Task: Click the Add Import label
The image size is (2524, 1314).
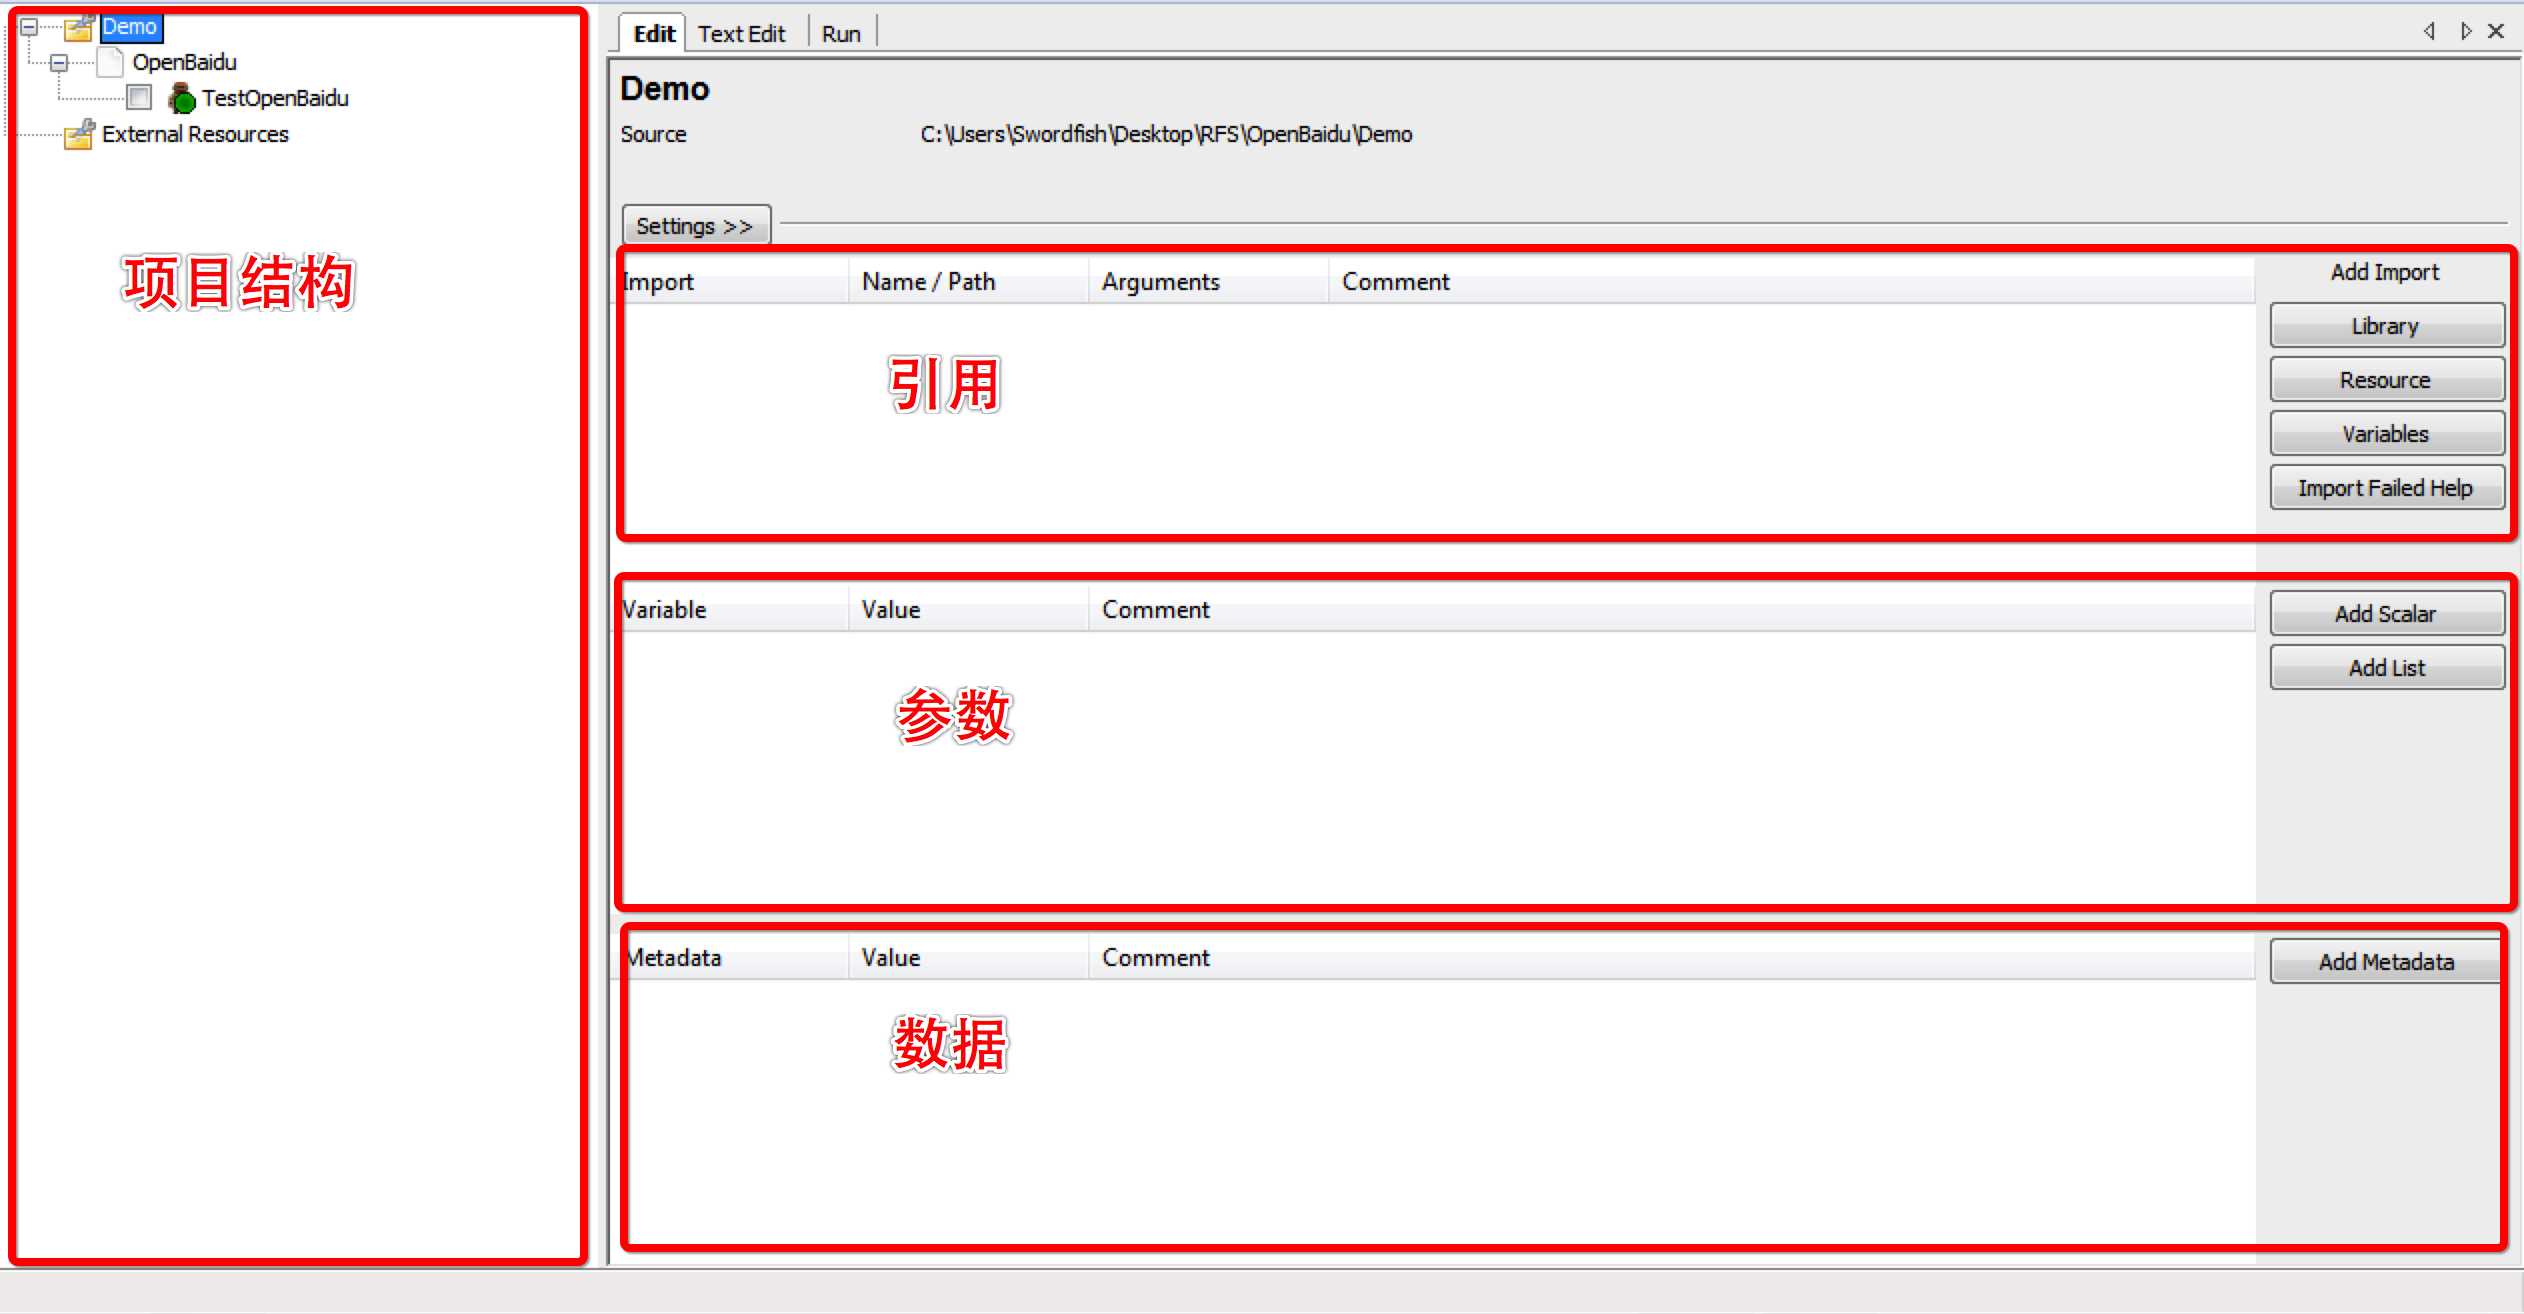Action: [2385, 272]
